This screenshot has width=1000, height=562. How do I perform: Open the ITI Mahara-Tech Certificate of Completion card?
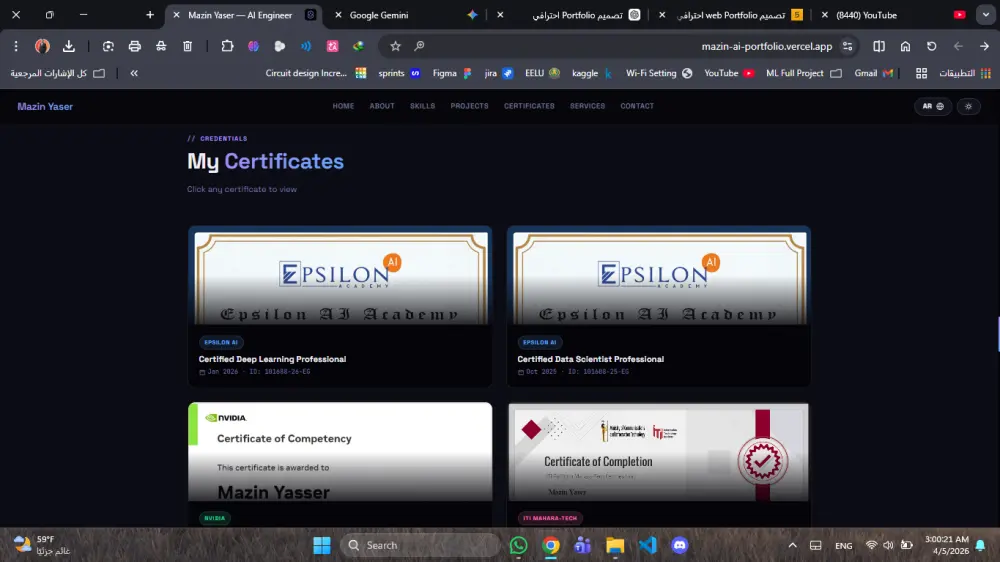pyautogui.click(x=659, y=464)
